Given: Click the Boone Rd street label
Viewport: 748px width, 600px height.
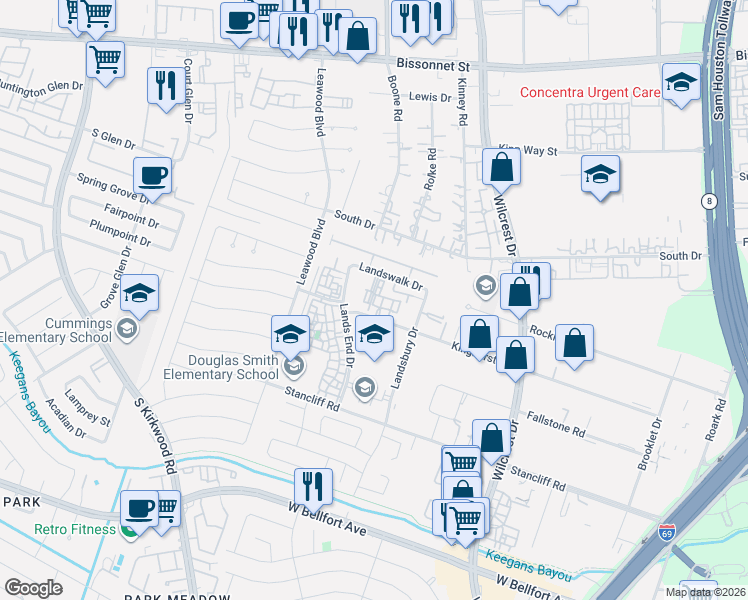Looking at the screenshot, I should [x=395, y=98].
